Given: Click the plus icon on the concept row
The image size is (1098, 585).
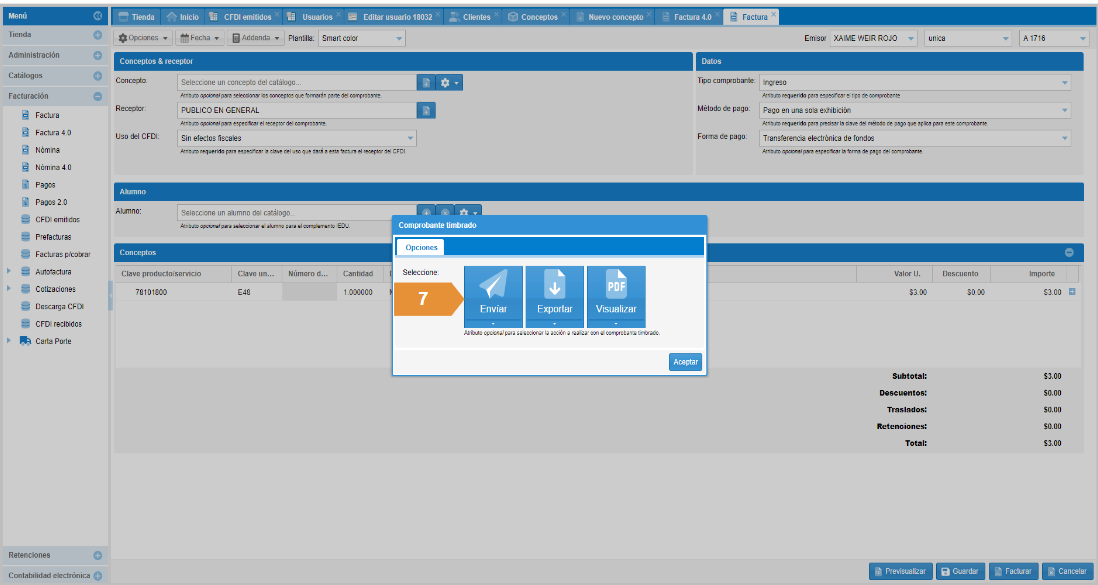Looking at the screenshot, I should click(x=1073, y=292).
